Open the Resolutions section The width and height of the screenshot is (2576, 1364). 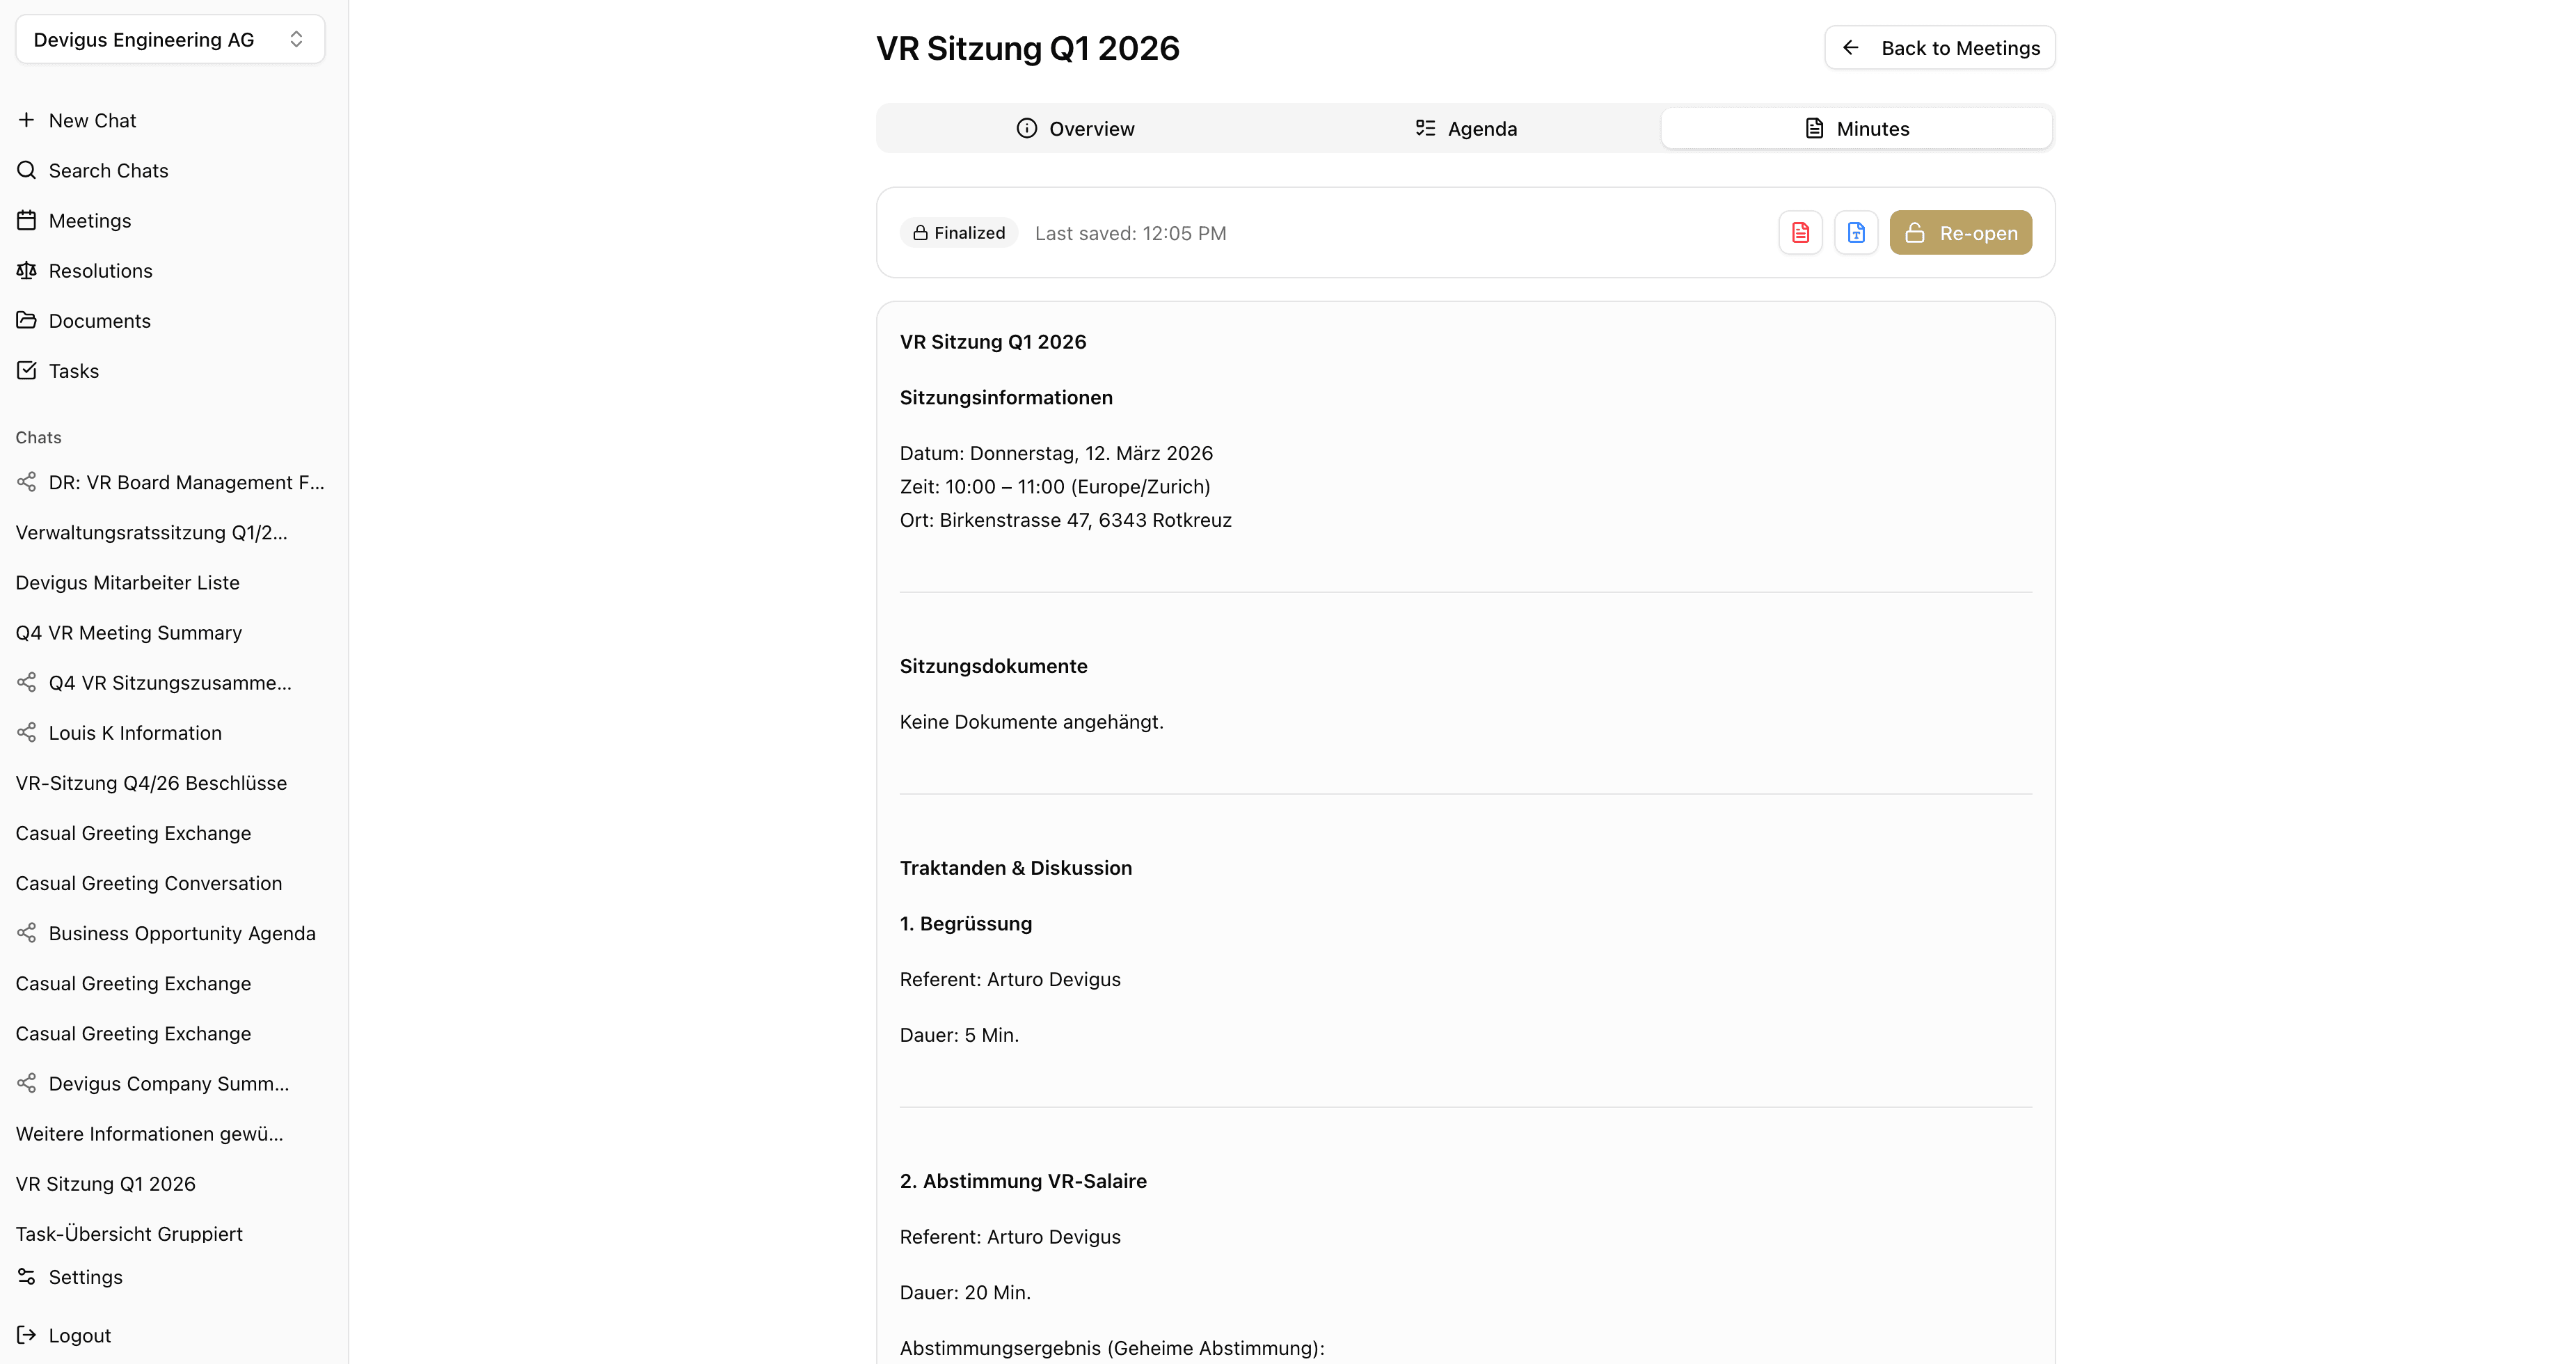[99, 270]
